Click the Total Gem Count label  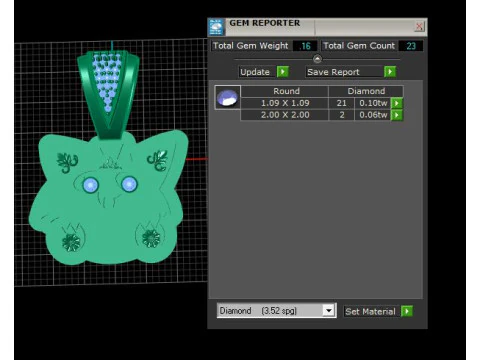[359, 46]
